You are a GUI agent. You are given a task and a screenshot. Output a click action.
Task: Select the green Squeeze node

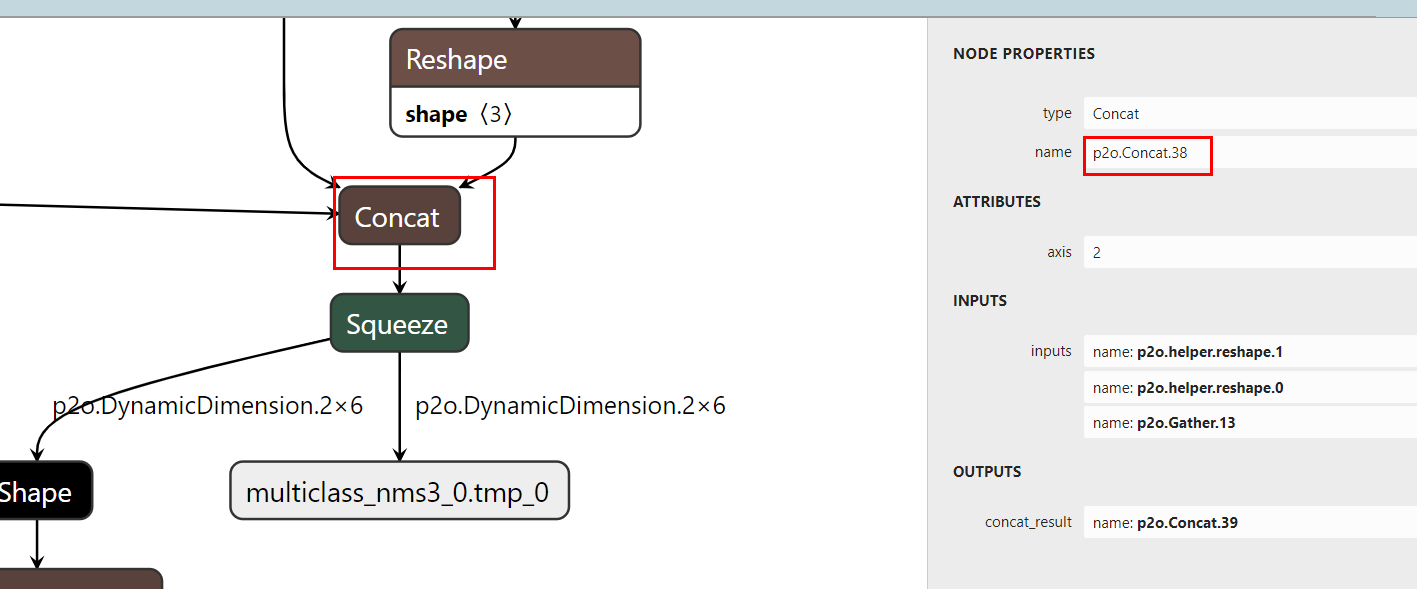click(399, 324)
